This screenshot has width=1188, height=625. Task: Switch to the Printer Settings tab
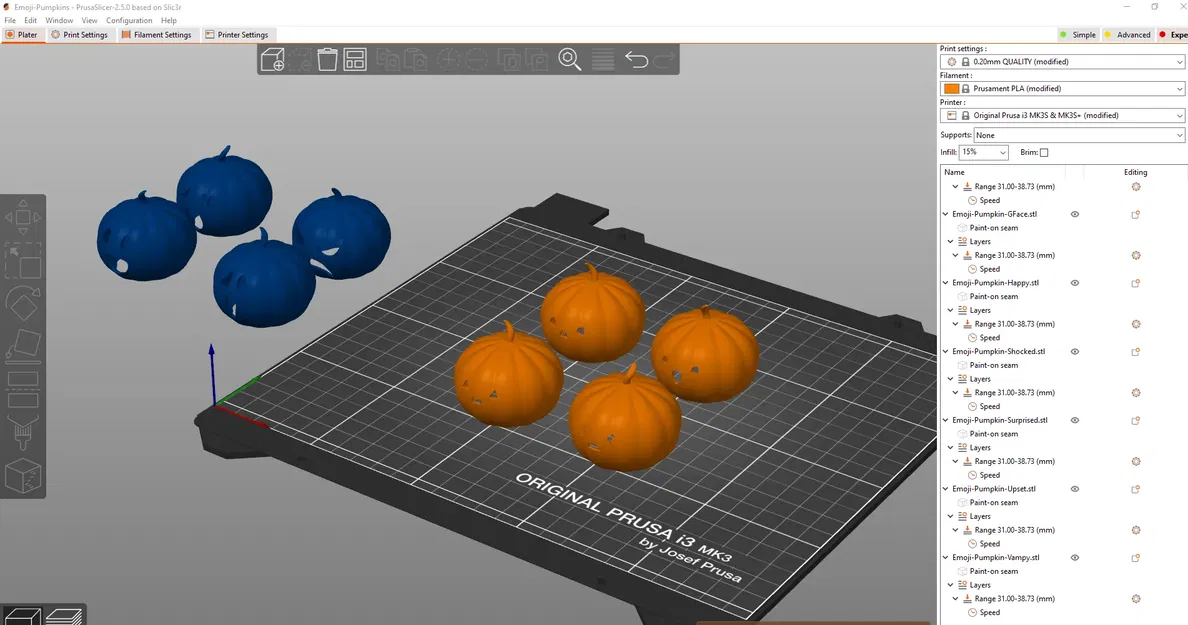point(237,35)
